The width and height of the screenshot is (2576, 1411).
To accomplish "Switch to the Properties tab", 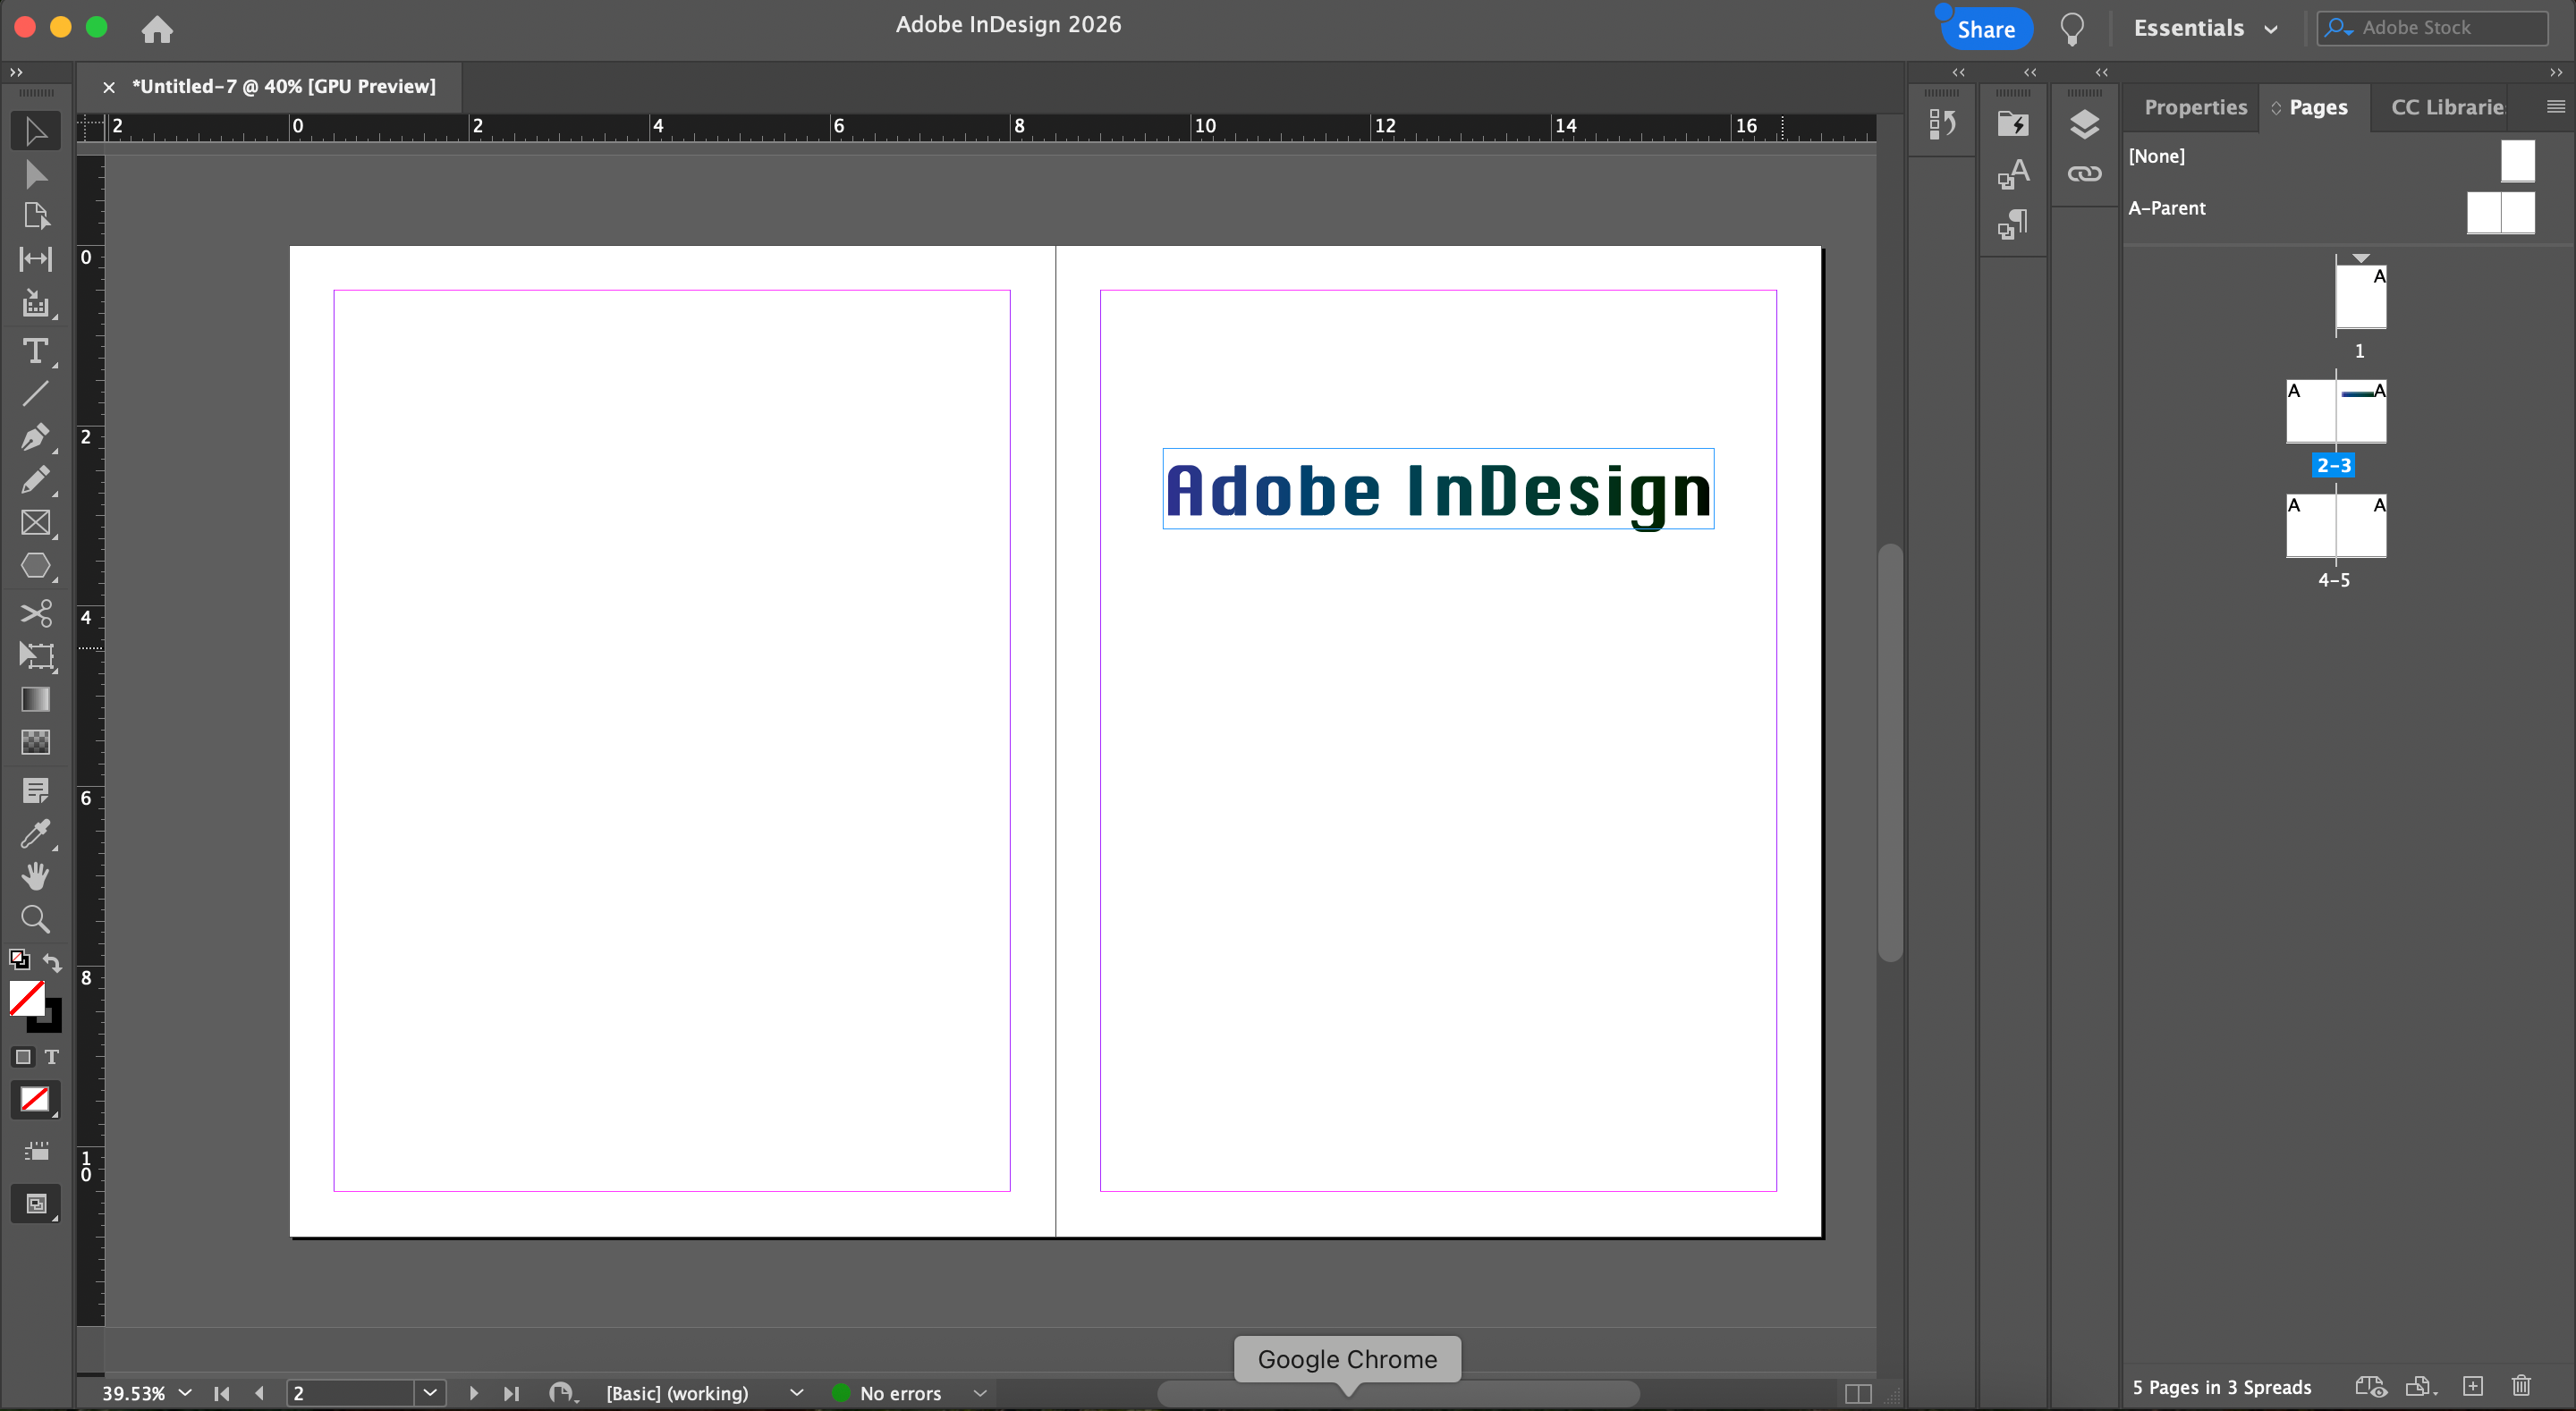I will tap(2195, 107).
